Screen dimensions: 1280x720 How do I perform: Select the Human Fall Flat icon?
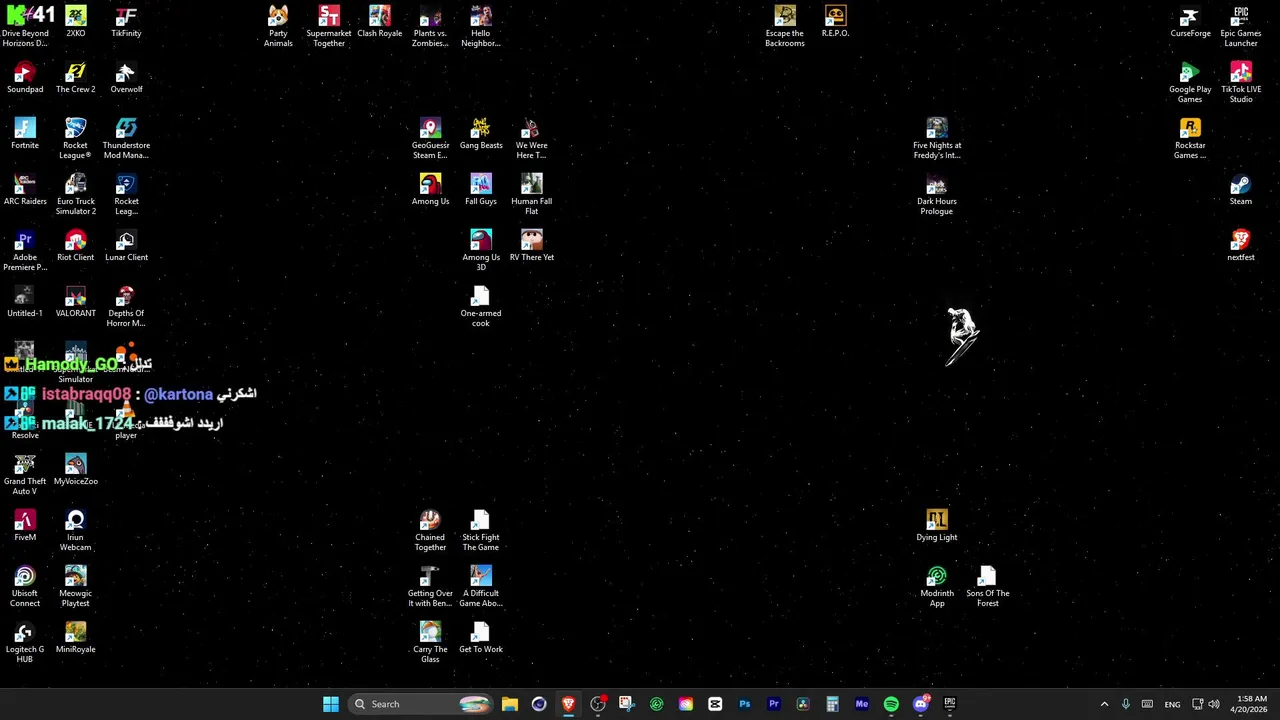coord(531,194)
